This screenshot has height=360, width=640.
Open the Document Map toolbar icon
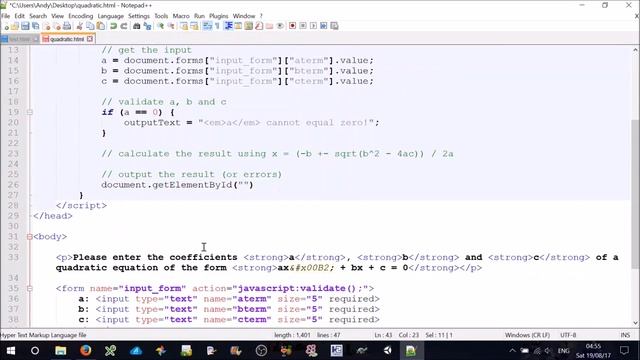click(x=249, y=26)
